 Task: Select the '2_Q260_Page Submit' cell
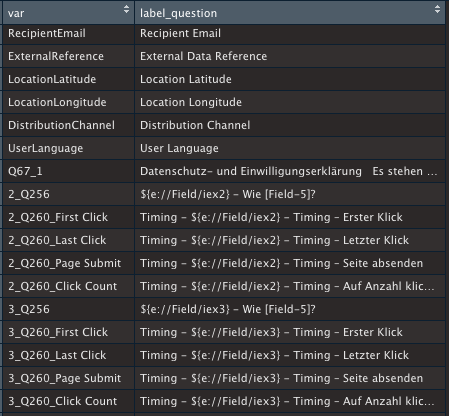[69, 263]
